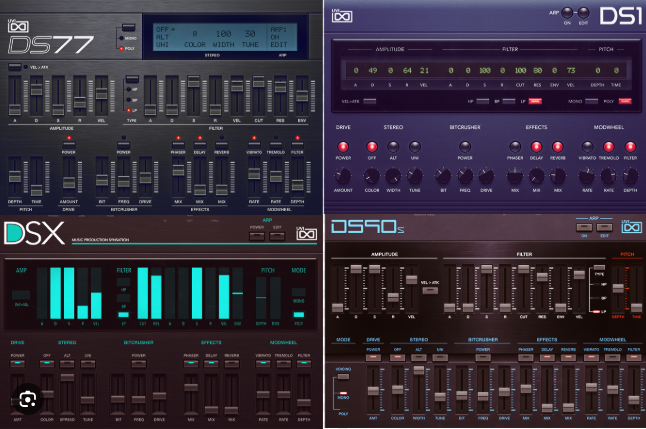Screen dimensions: 646x429
Task: Enable PHASER effect on DS77
Action: tap(178, 145)
